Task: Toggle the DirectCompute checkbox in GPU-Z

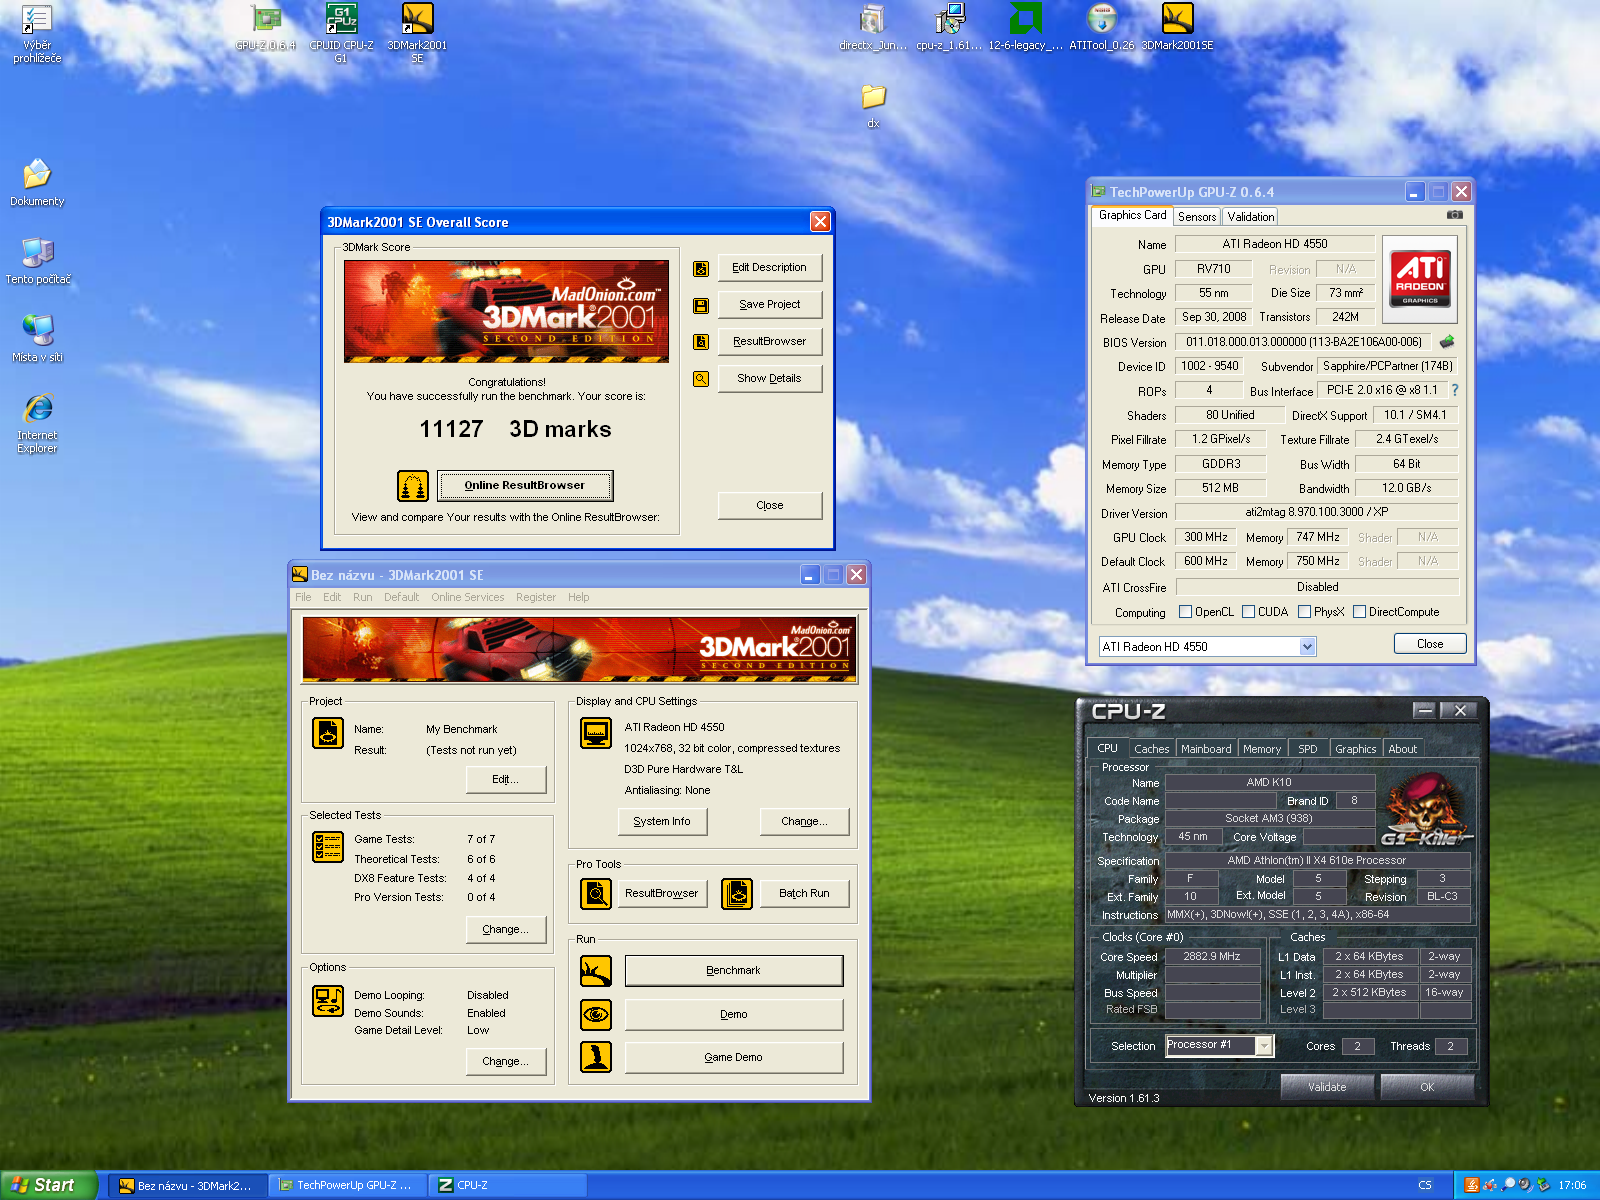Action: click(x=1360, y=612)
